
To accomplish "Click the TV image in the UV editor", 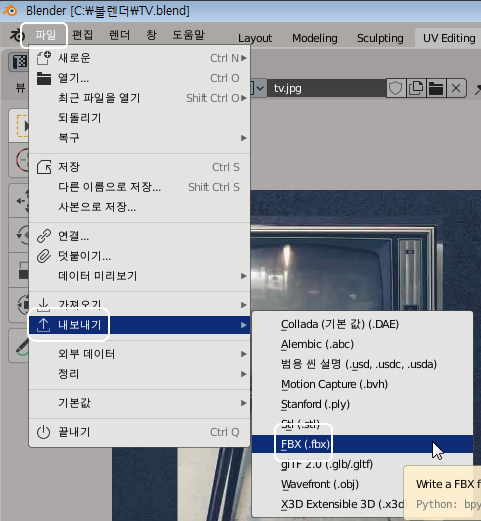I will (x=365, y=250).
